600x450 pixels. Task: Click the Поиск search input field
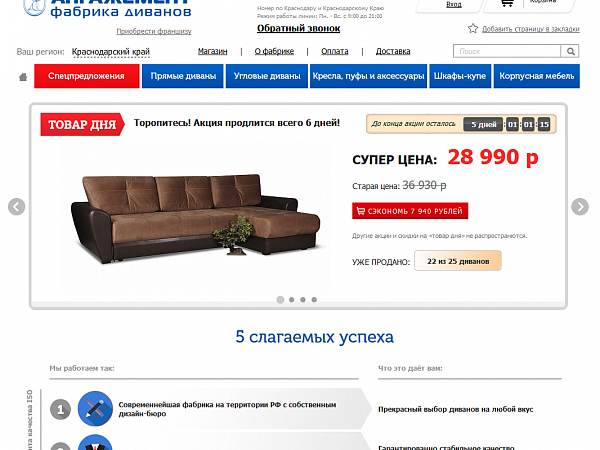click(507, 51)
